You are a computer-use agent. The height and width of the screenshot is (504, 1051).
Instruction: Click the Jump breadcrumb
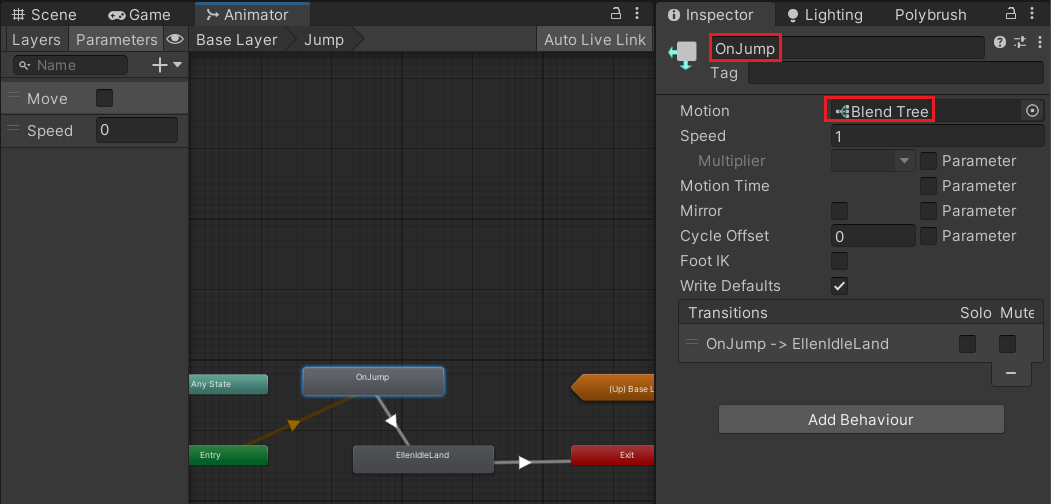pyautogui.click(x=324, y=40)
